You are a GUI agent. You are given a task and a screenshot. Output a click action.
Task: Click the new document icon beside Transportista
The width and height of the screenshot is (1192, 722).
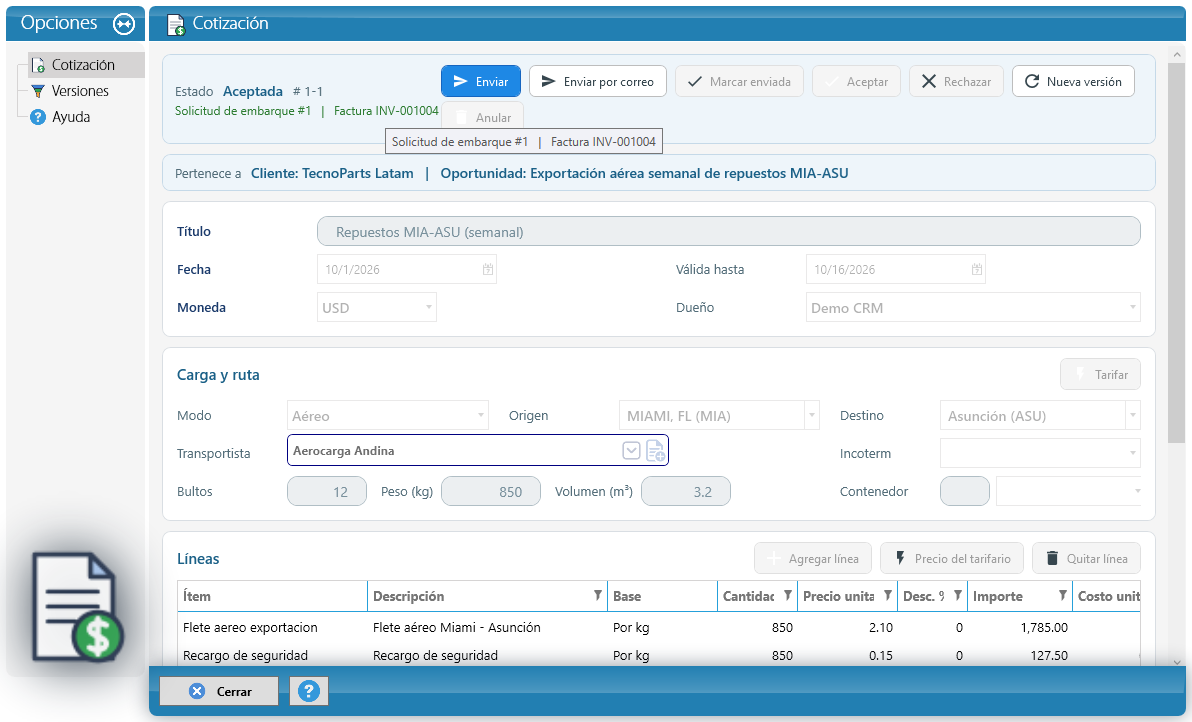point(655,451)
